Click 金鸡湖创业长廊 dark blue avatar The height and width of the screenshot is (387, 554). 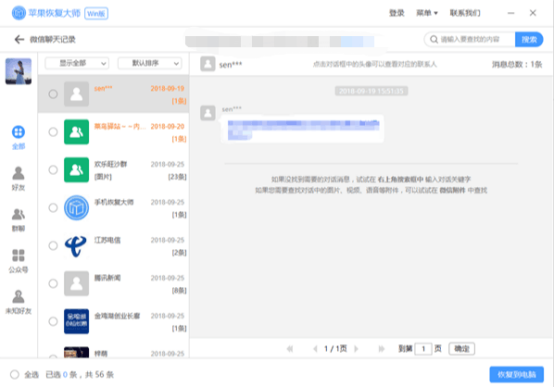click(x=76, y=321)
